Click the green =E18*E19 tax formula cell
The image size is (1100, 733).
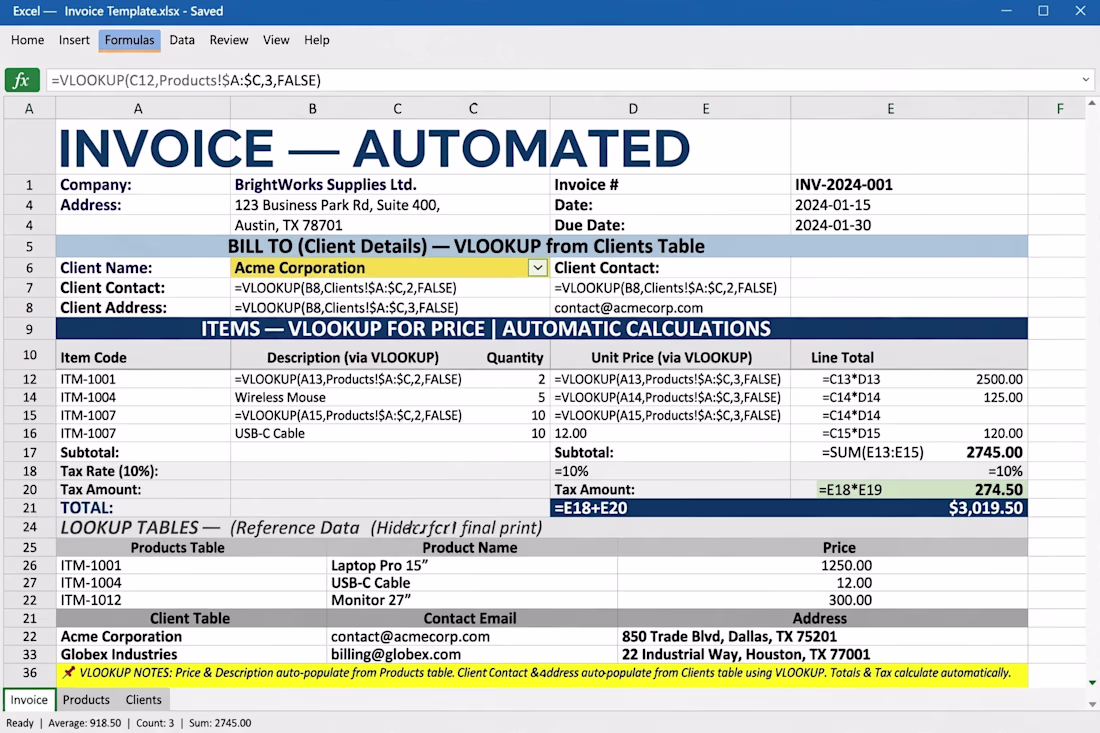pos(850,490)
